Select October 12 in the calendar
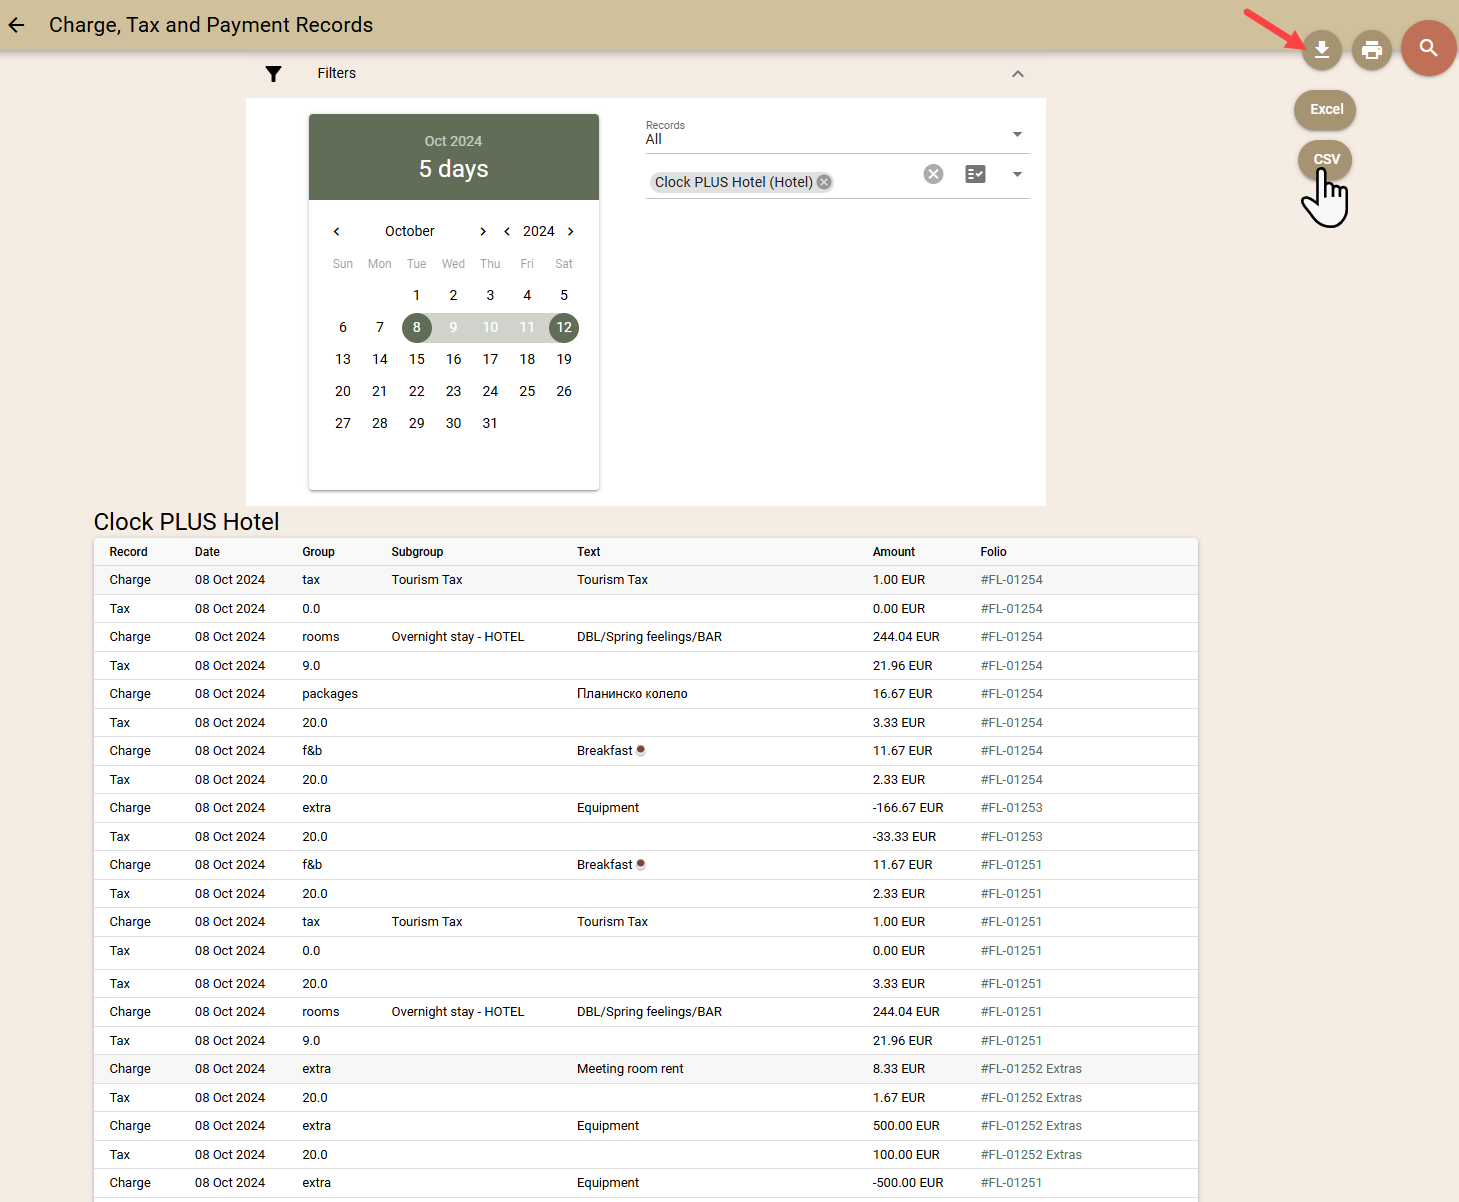Viewport: 1459px width, 1202px height. coord(564,327)
